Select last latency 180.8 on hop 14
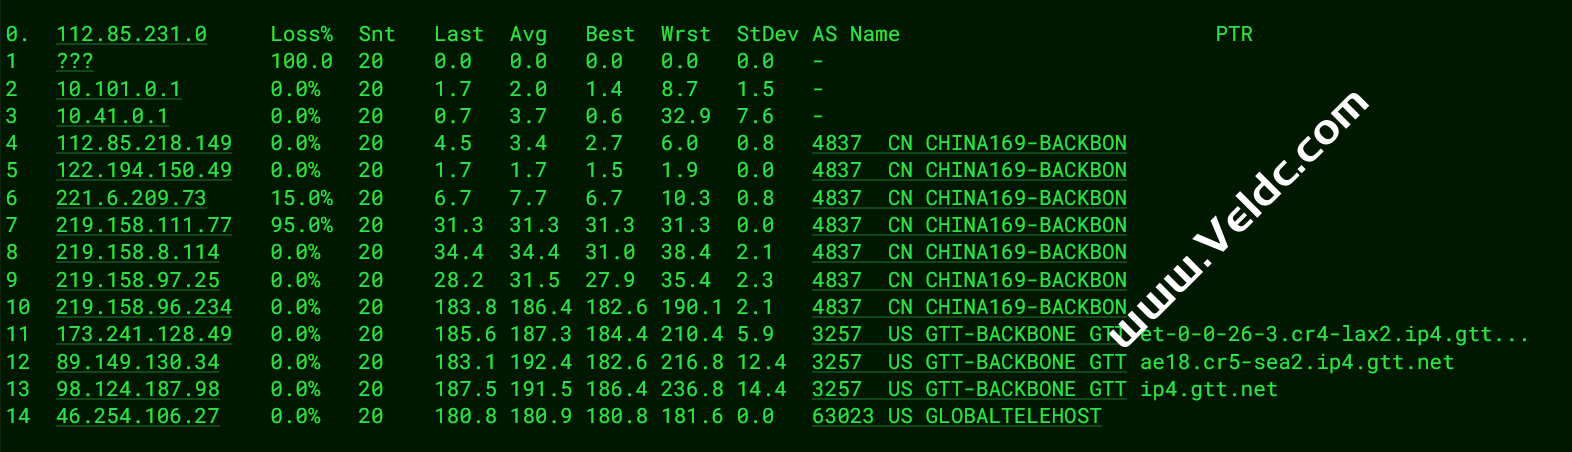Image resolution: width=1572 pixels, height=452 pixels. 465,416
